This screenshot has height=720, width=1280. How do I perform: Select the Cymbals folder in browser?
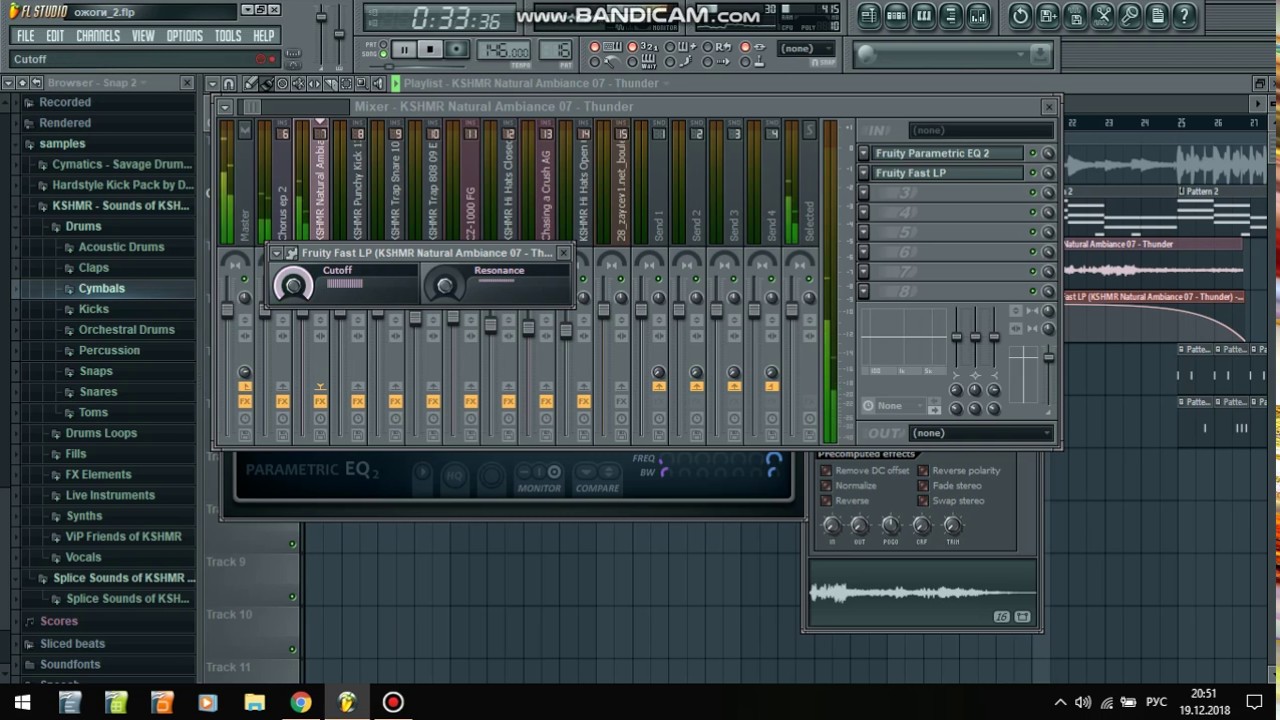101,289
